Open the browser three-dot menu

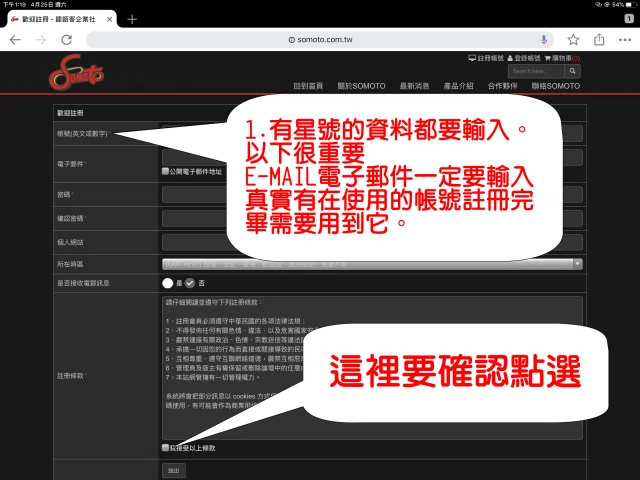(625, 40)
